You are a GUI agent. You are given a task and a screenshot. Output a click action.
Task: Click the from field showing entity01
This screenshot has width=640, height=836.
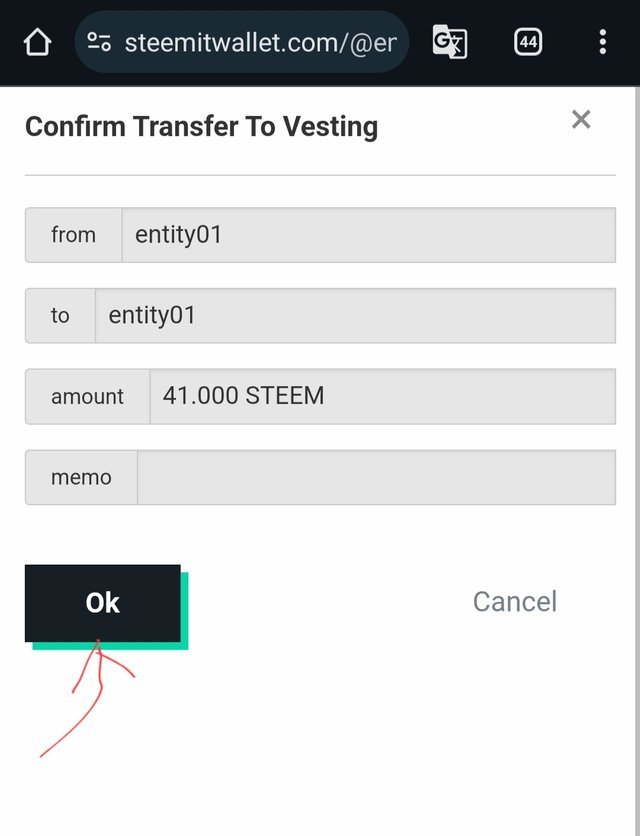[368, 235]
